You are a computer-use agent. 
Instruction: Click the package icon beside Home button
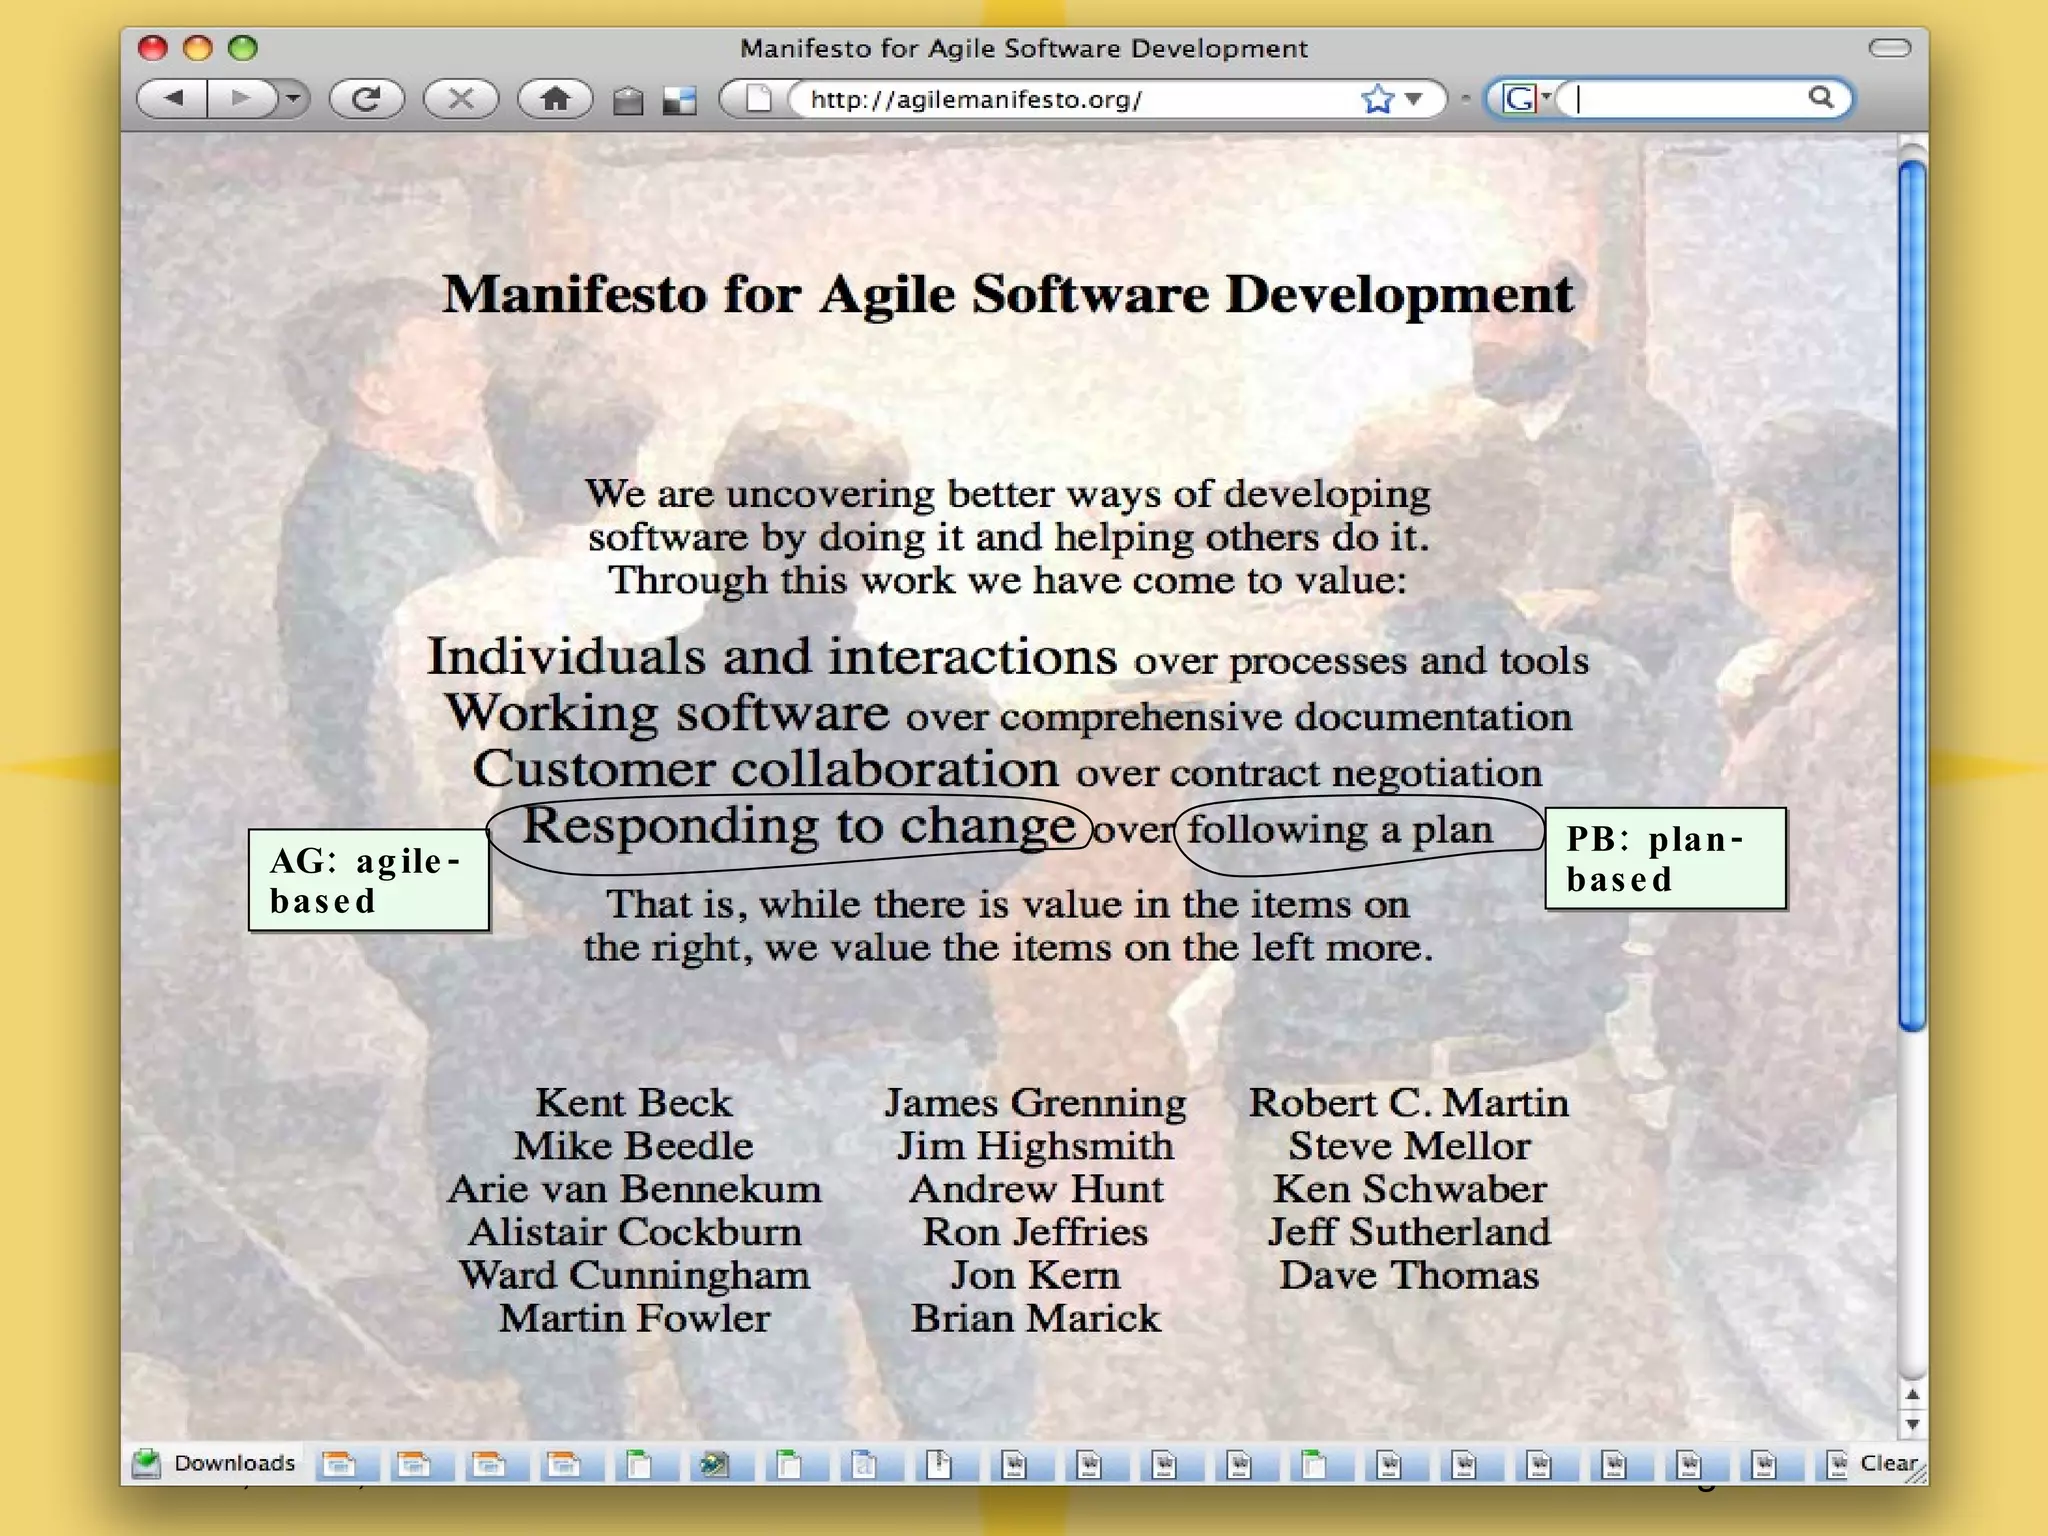(628, 100)
